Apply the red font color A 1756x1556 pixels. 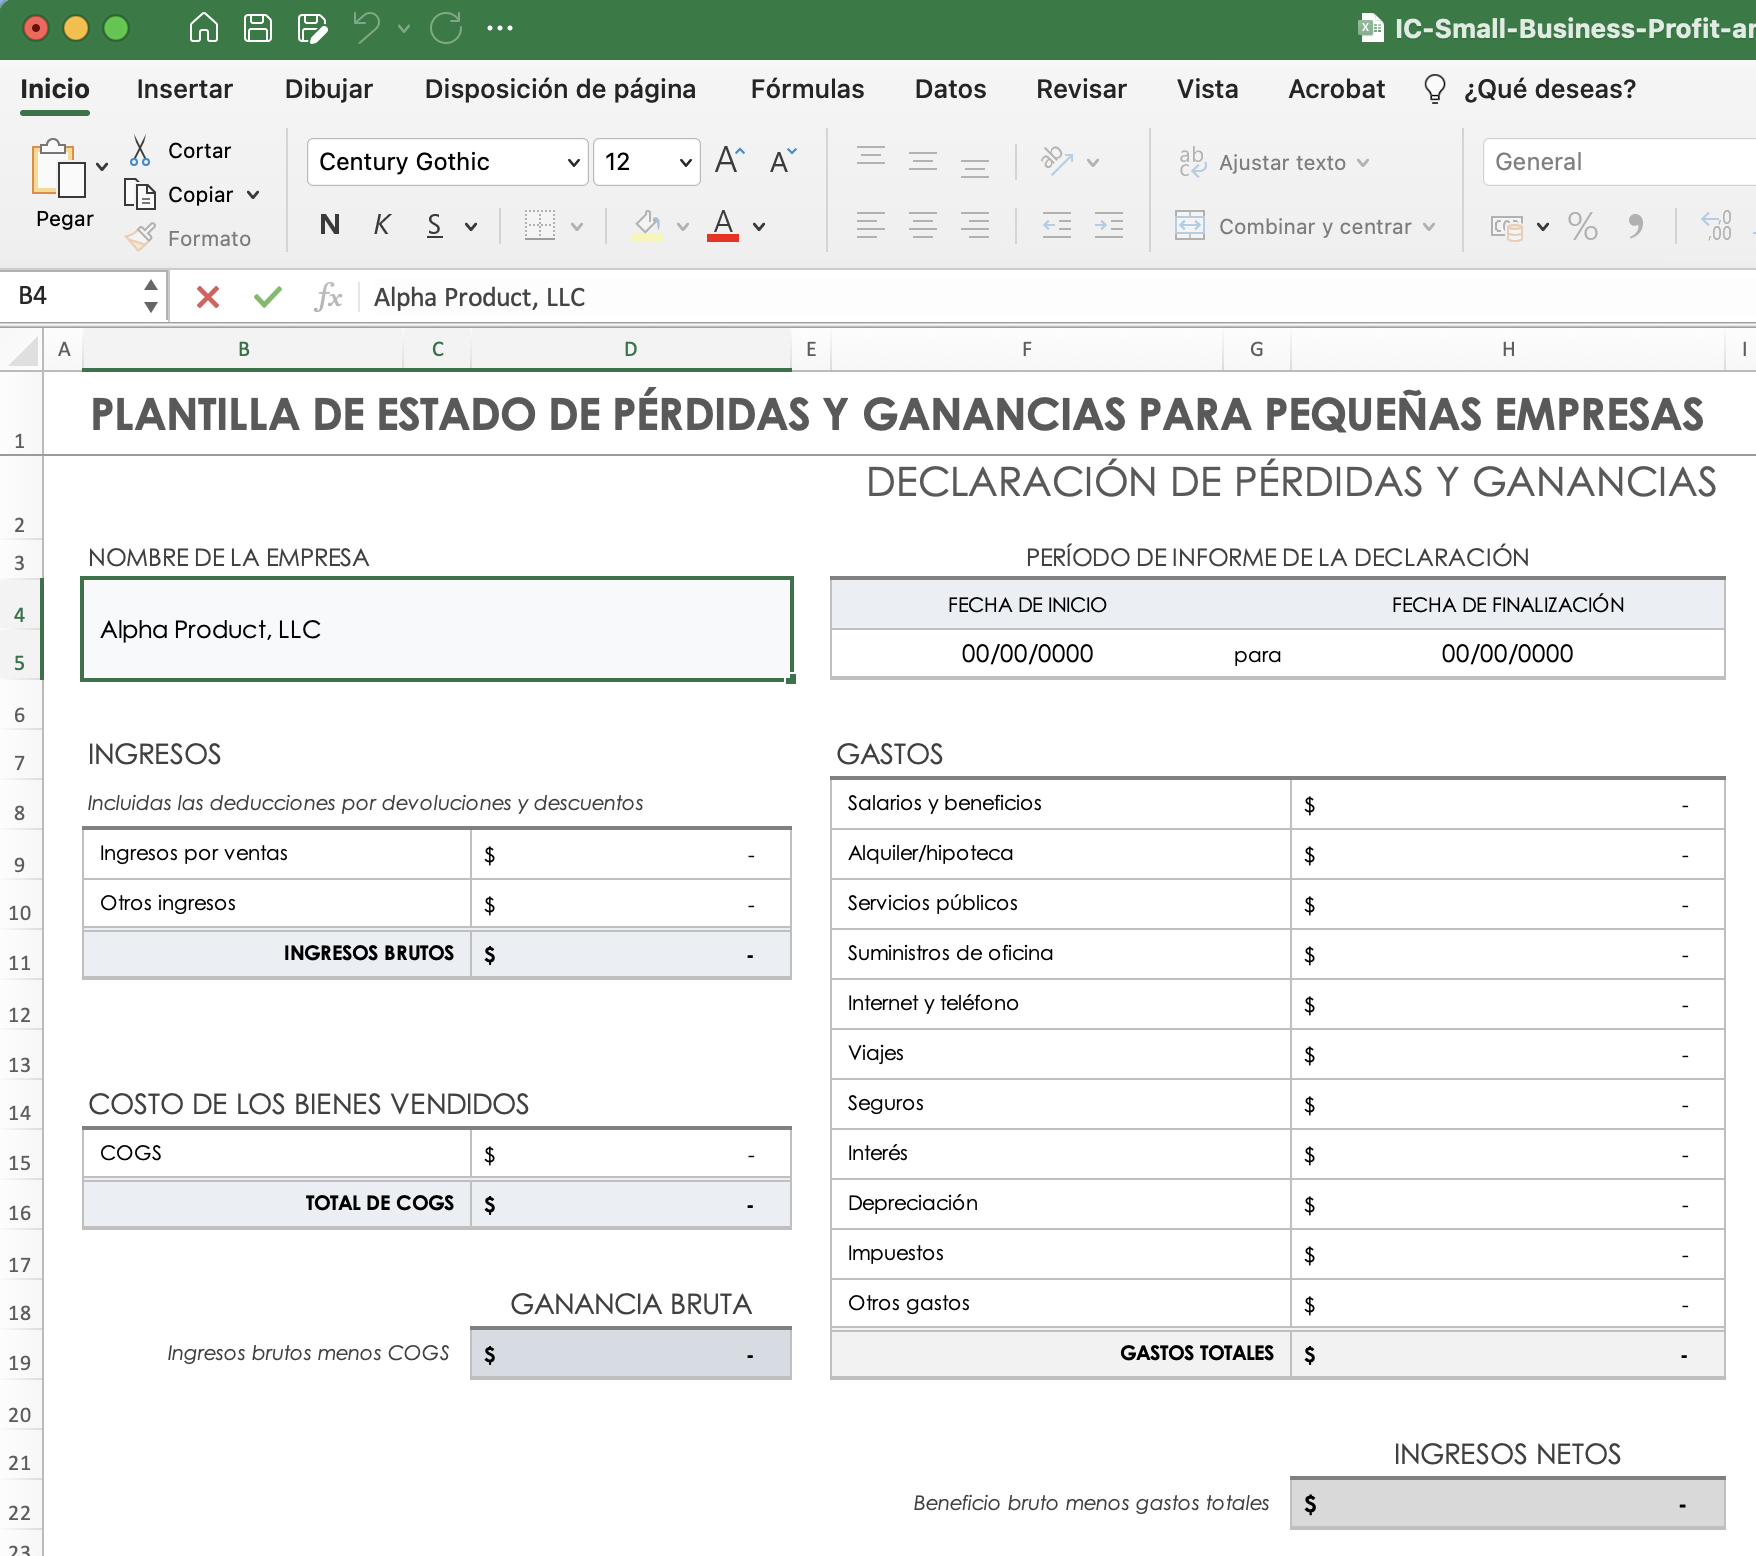point(723,225)
